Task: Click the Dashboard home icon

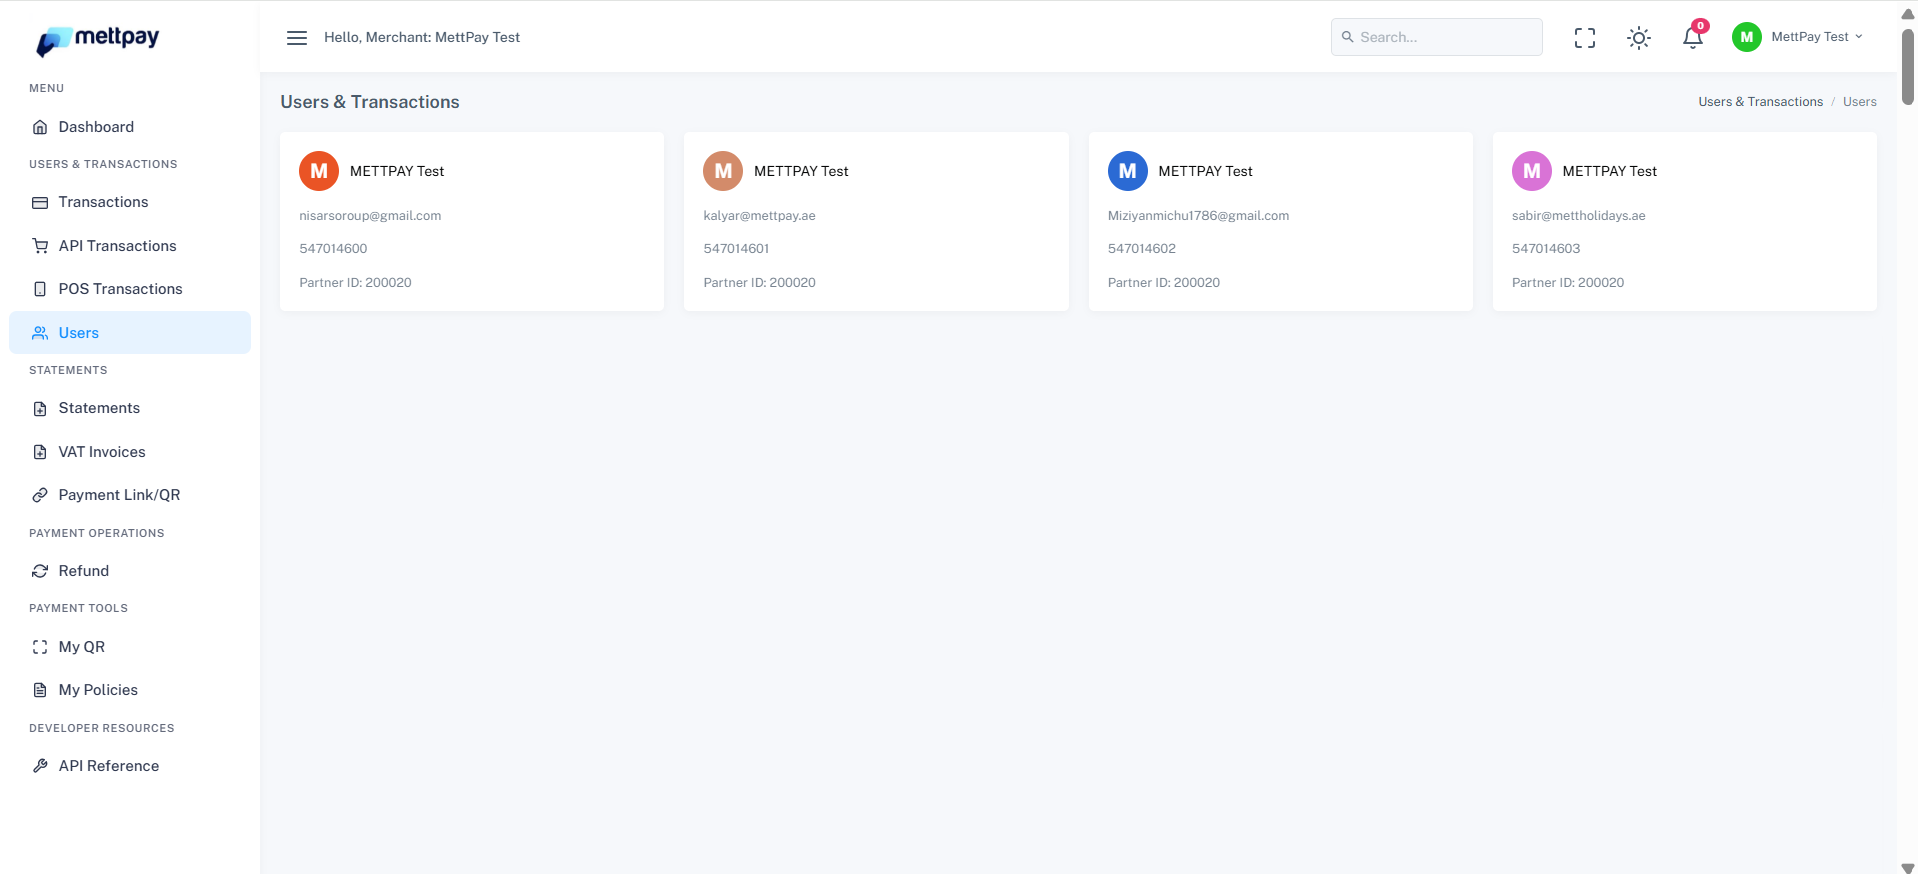Action: tap(40, 127)
